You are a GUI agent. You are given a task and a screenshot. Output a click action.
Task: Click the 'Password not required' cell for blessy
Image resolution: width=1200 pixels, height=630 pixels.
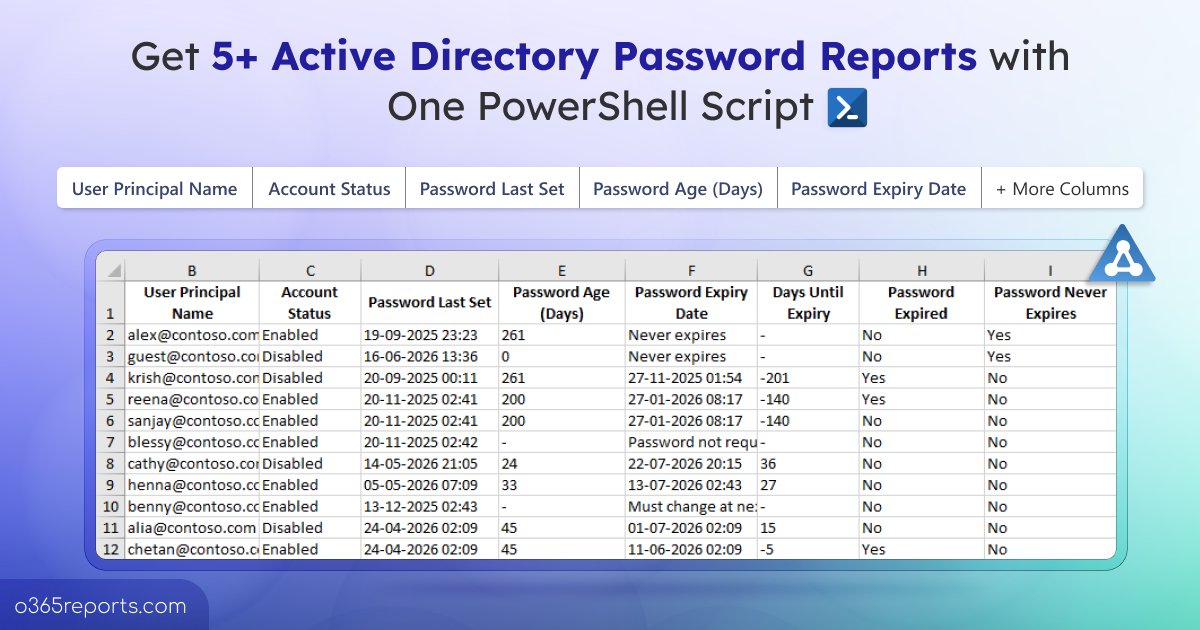(x=691, y=442)
